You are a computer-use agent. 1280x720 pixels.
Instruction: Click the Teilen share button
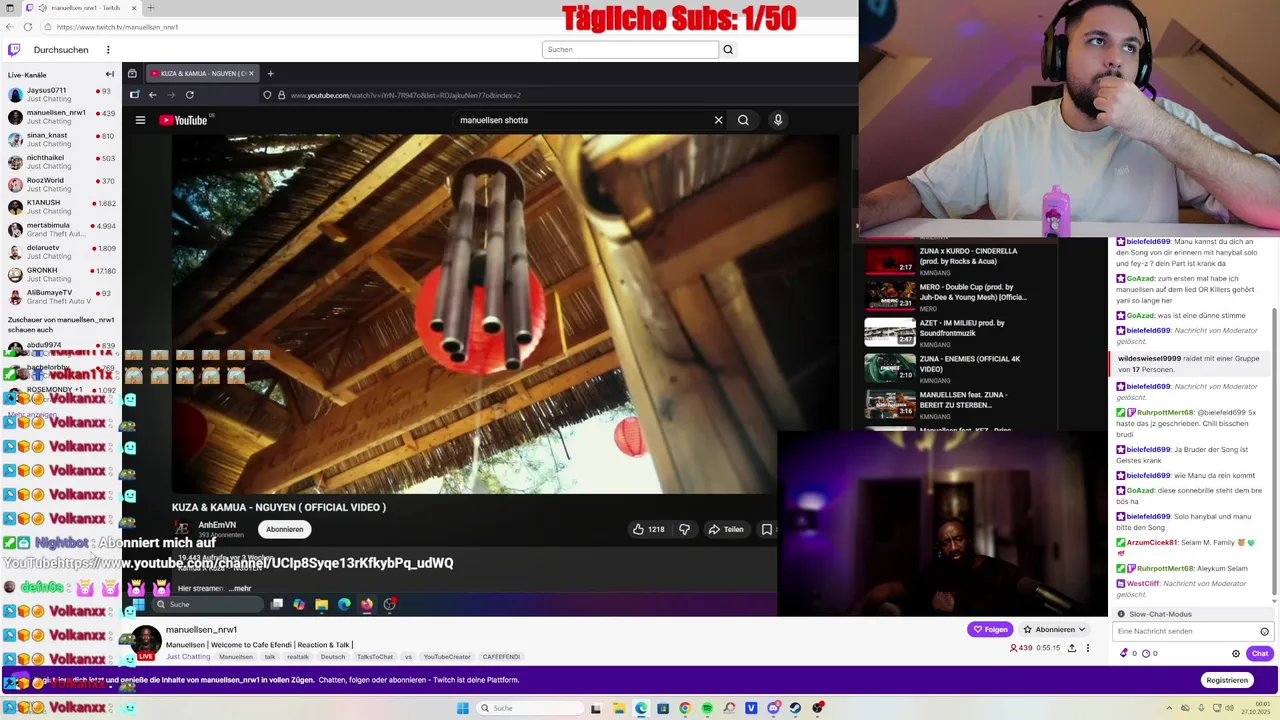pyautogui.click(x=726, y=529)
